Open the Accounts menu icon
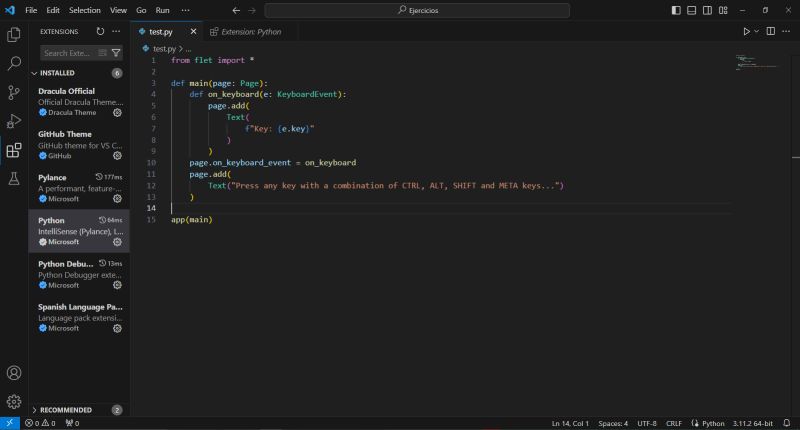Viewport: 800px width, 430px height. coord(14,373)
